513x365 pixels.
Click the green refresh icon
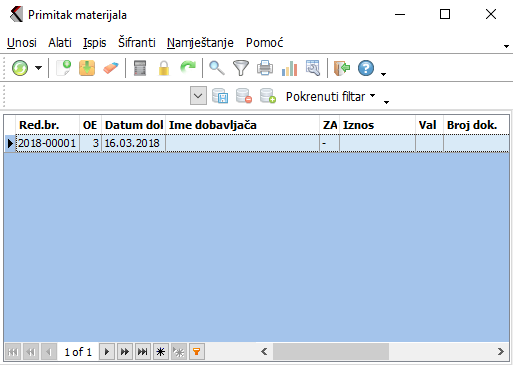20,68
